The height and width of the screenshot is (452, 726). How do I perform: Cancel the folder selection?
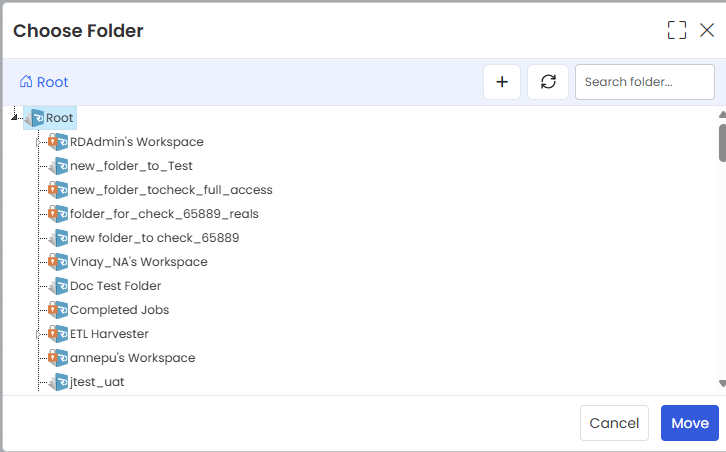614,423
